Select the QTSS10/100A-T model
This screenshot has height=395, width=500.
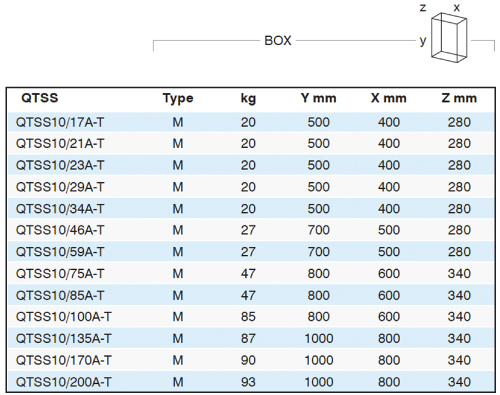(64, 317)
